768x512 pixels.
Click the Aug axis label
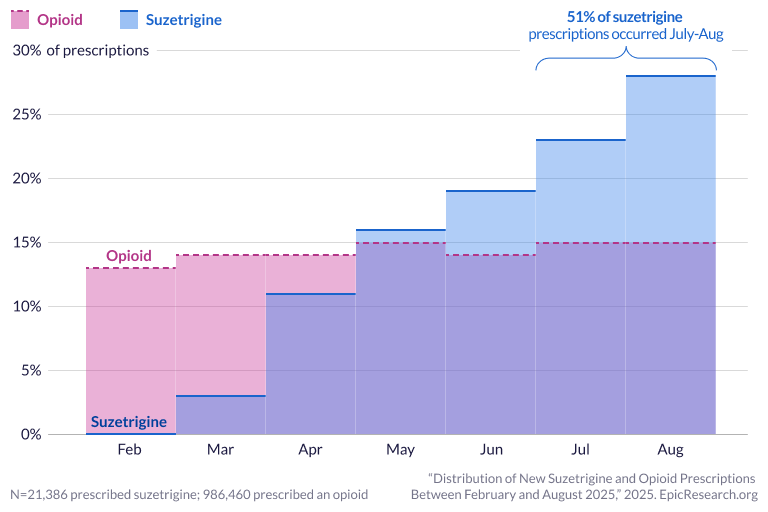click(670, 449)
